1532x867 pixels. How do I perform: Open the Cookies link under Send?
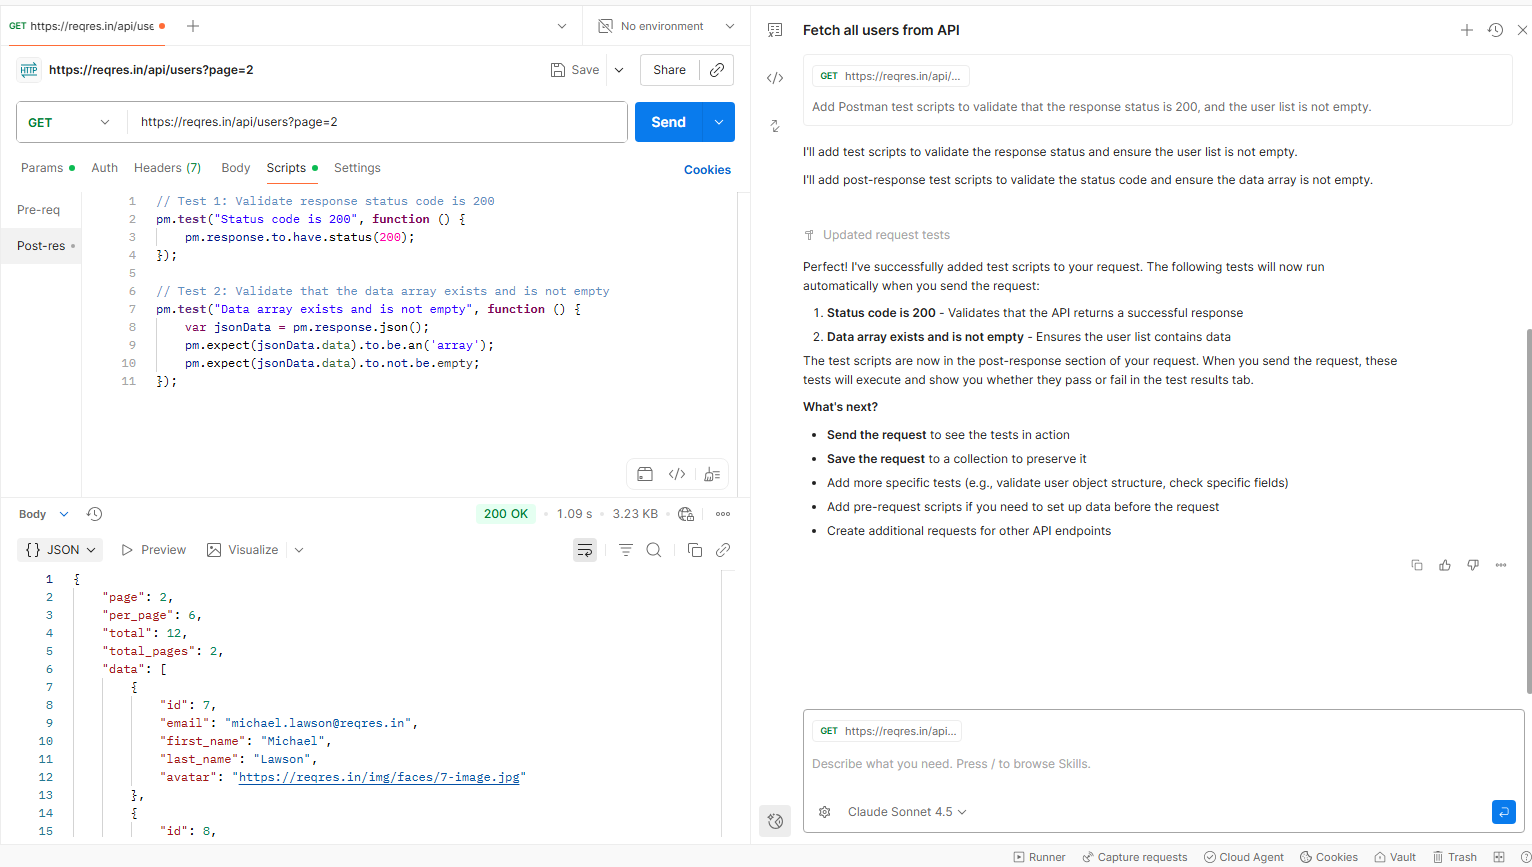pyautogui.click(x=707, y=170)
